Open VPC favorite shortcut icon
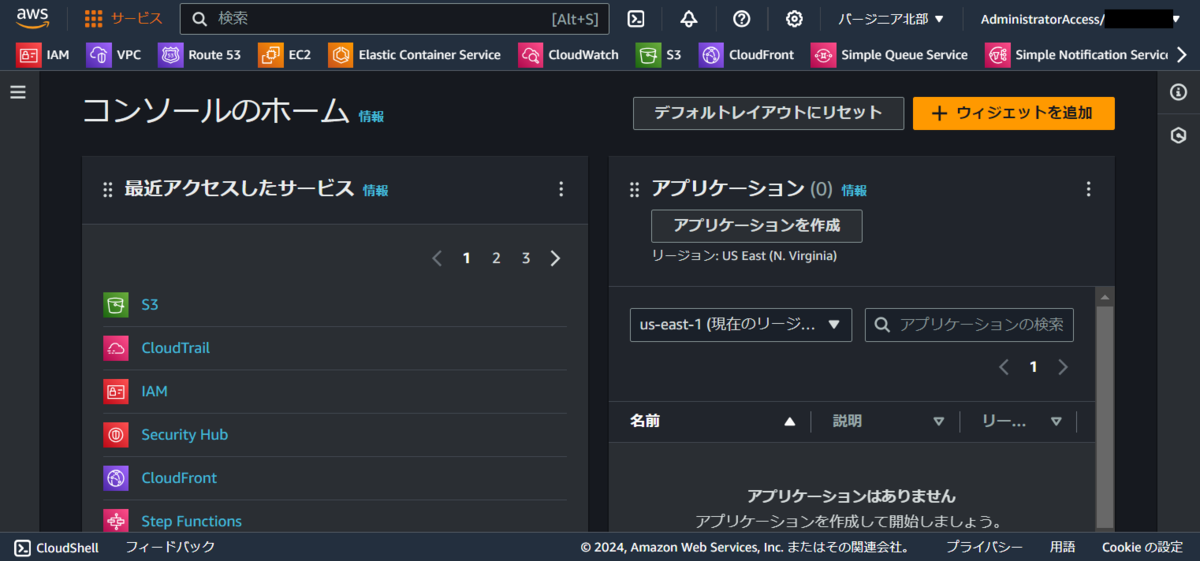The width and height of the screenshot is (1200, 561). (99, 55)
